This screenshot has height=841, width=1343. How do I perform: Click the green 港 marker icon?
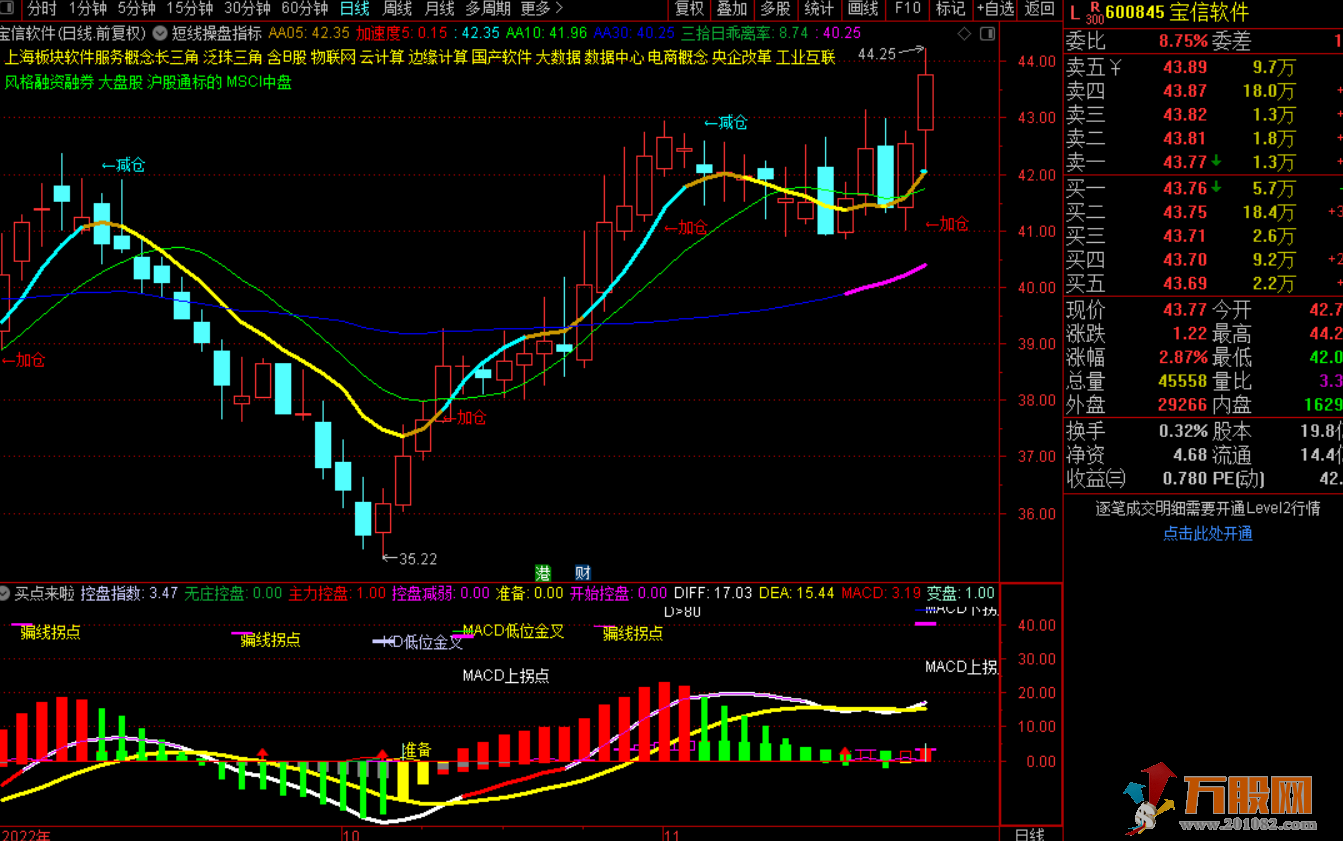543,573
